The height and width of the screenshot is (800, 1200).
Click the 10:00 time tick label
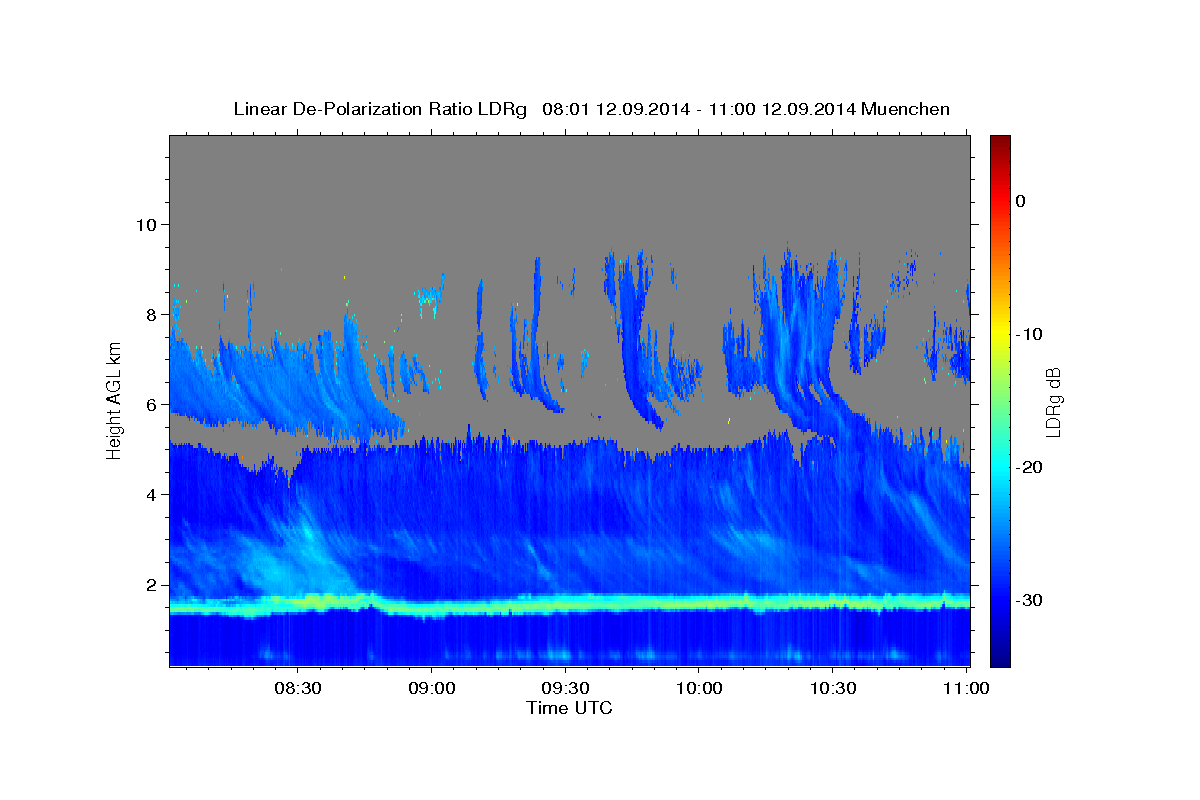pyautogui.click(x=698, y=688)
